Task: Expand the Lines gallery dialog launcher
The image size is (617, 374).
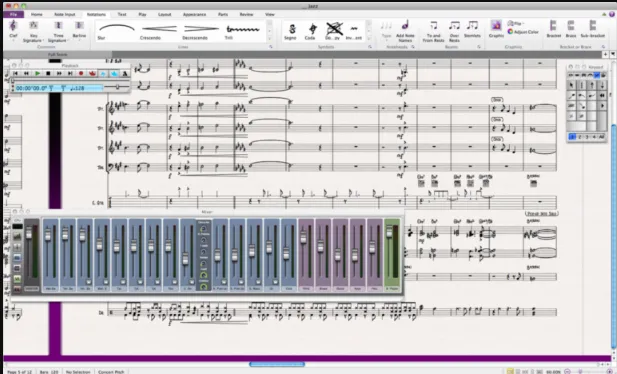Action: pos(271,47)
